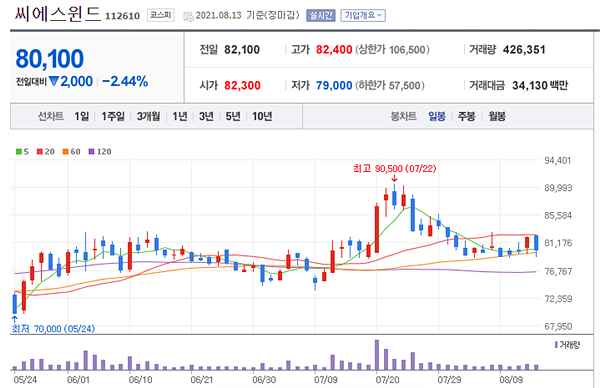Click the 실시간 button
The height and width of the screenshot is (388, 600).
point(321,15)
